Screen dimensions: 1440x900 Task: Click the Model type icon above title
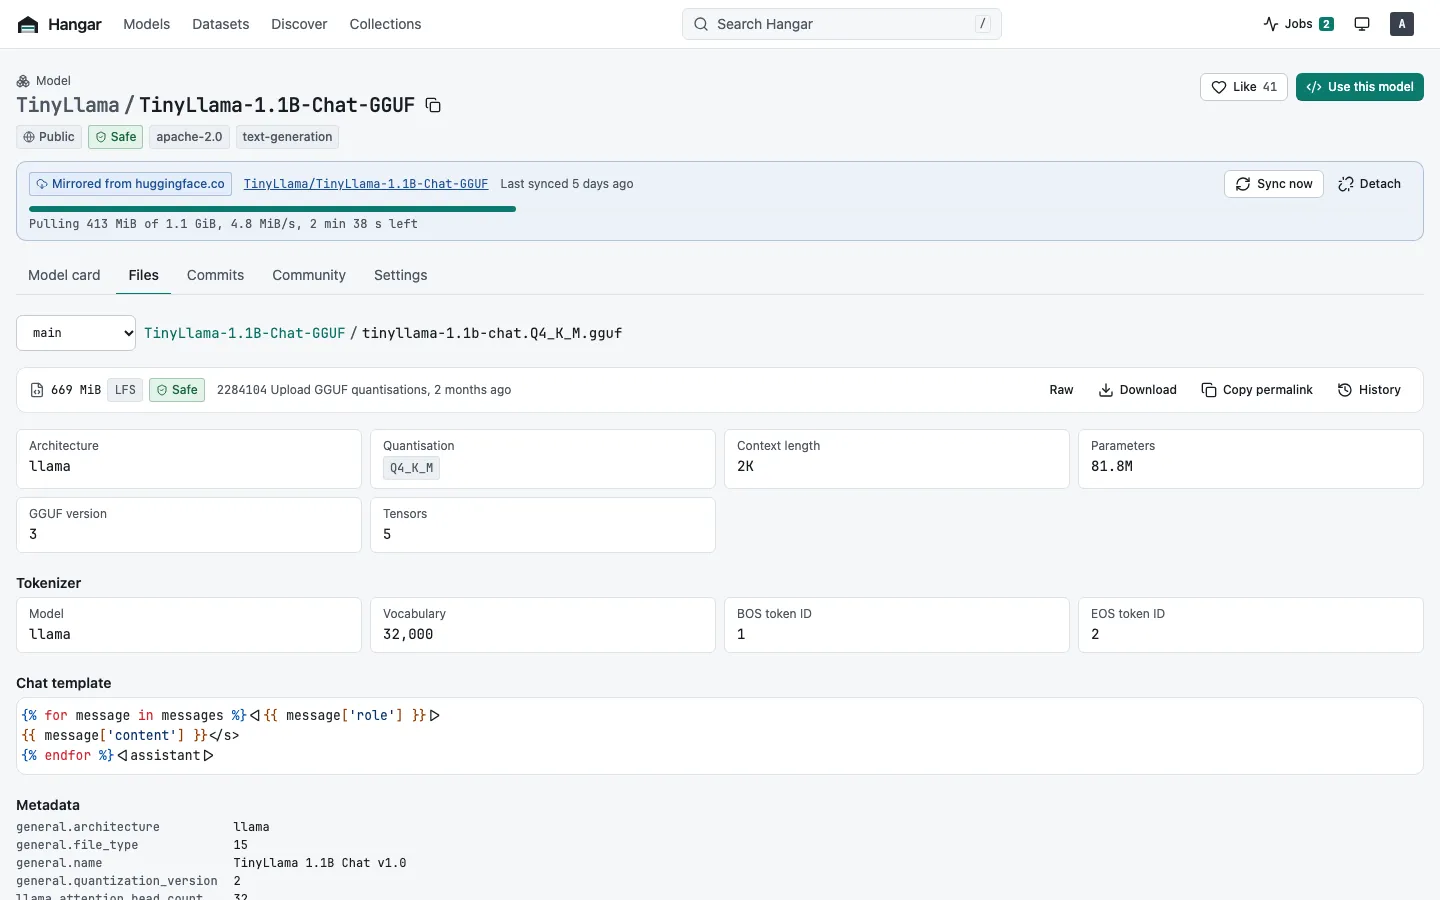pos(23,81)
